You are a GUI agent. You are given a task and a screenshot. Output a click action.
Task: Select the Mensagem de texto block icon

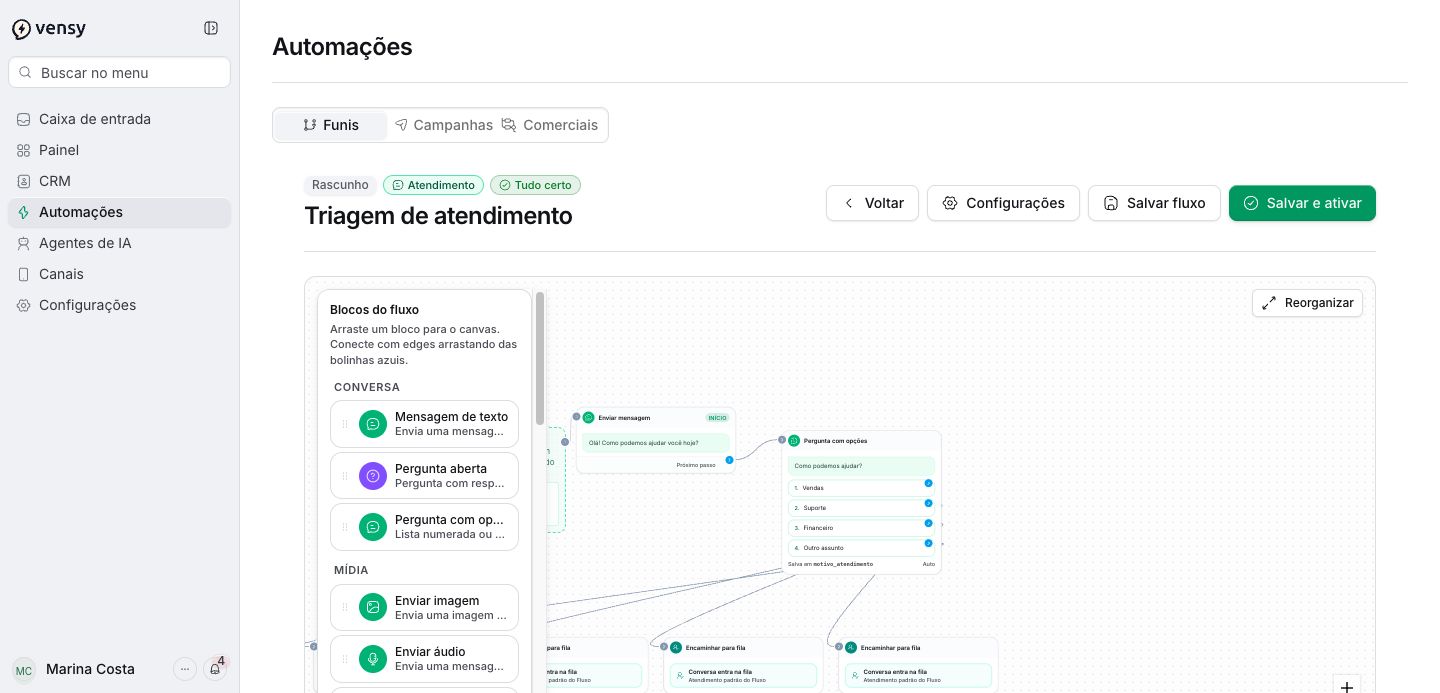(373, 424)
